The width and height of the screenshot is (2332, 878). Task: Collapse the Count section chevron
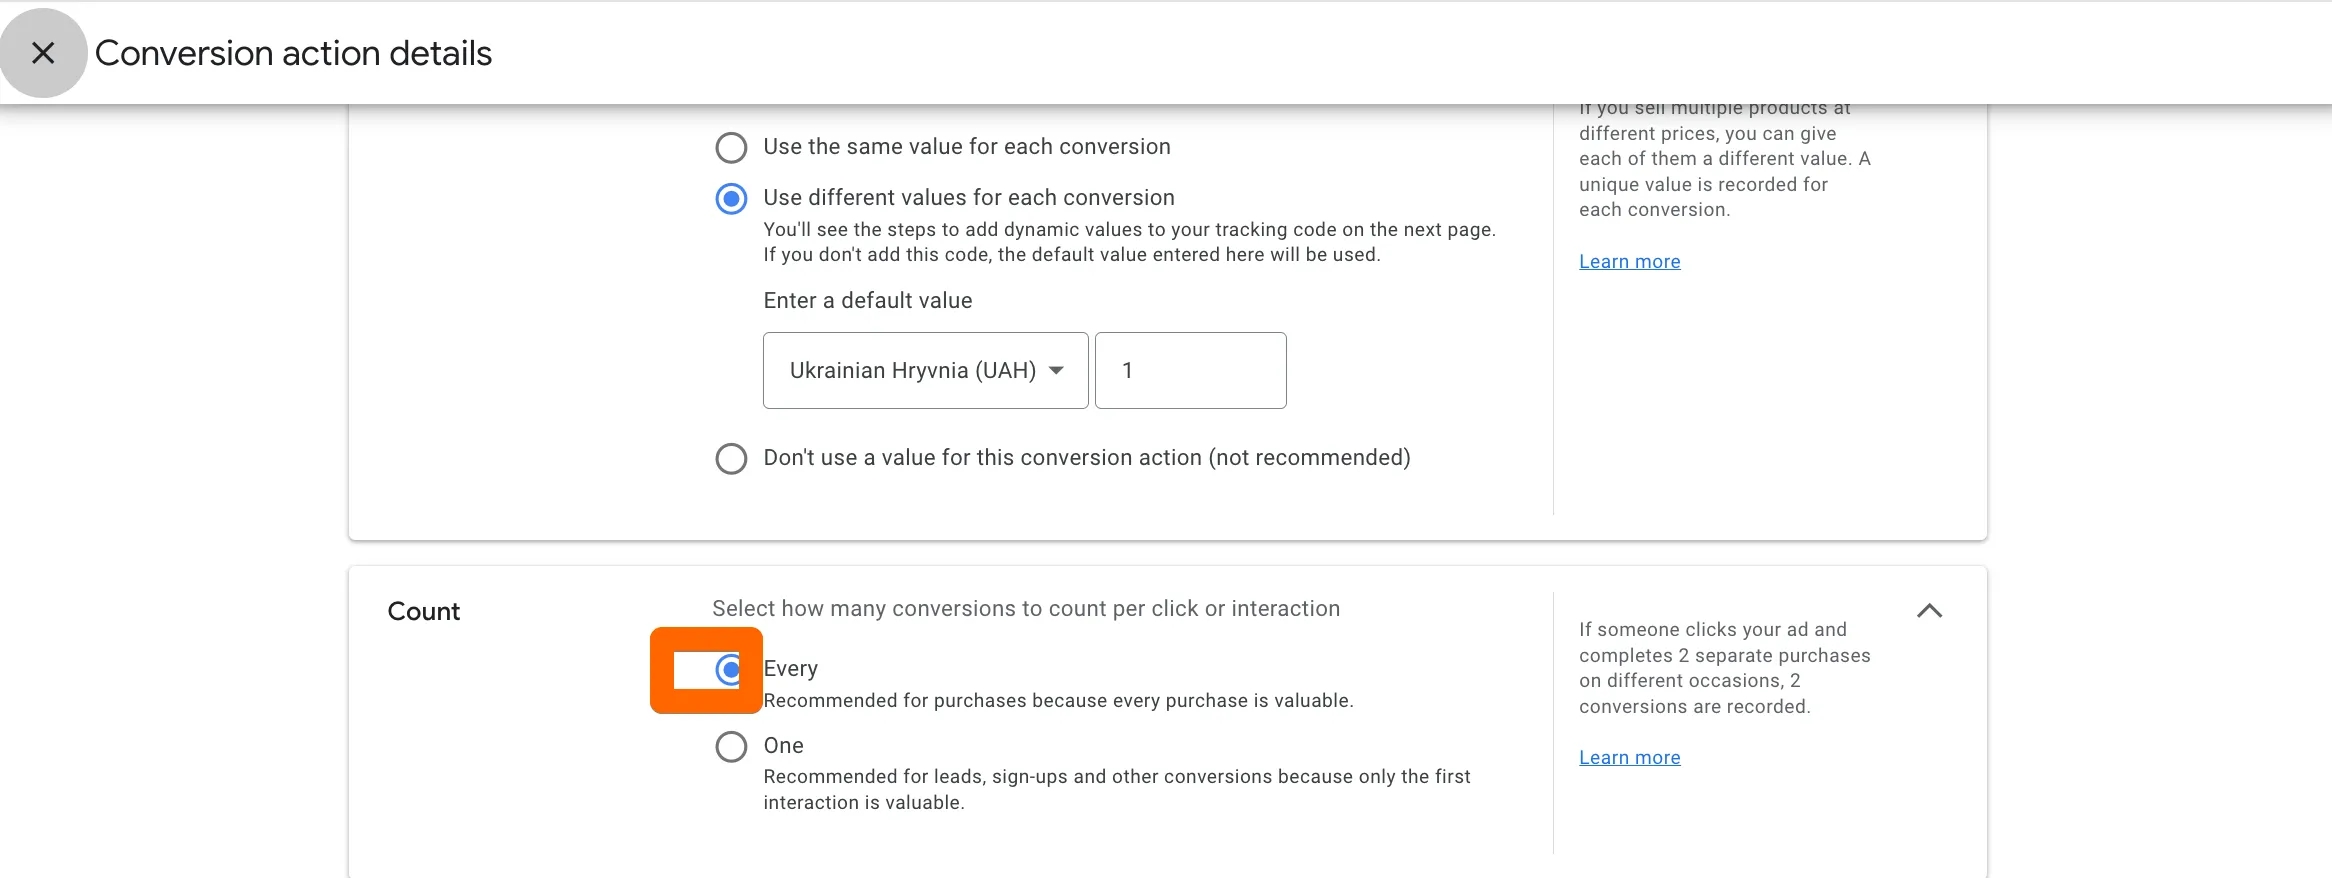click(1929, 611)
